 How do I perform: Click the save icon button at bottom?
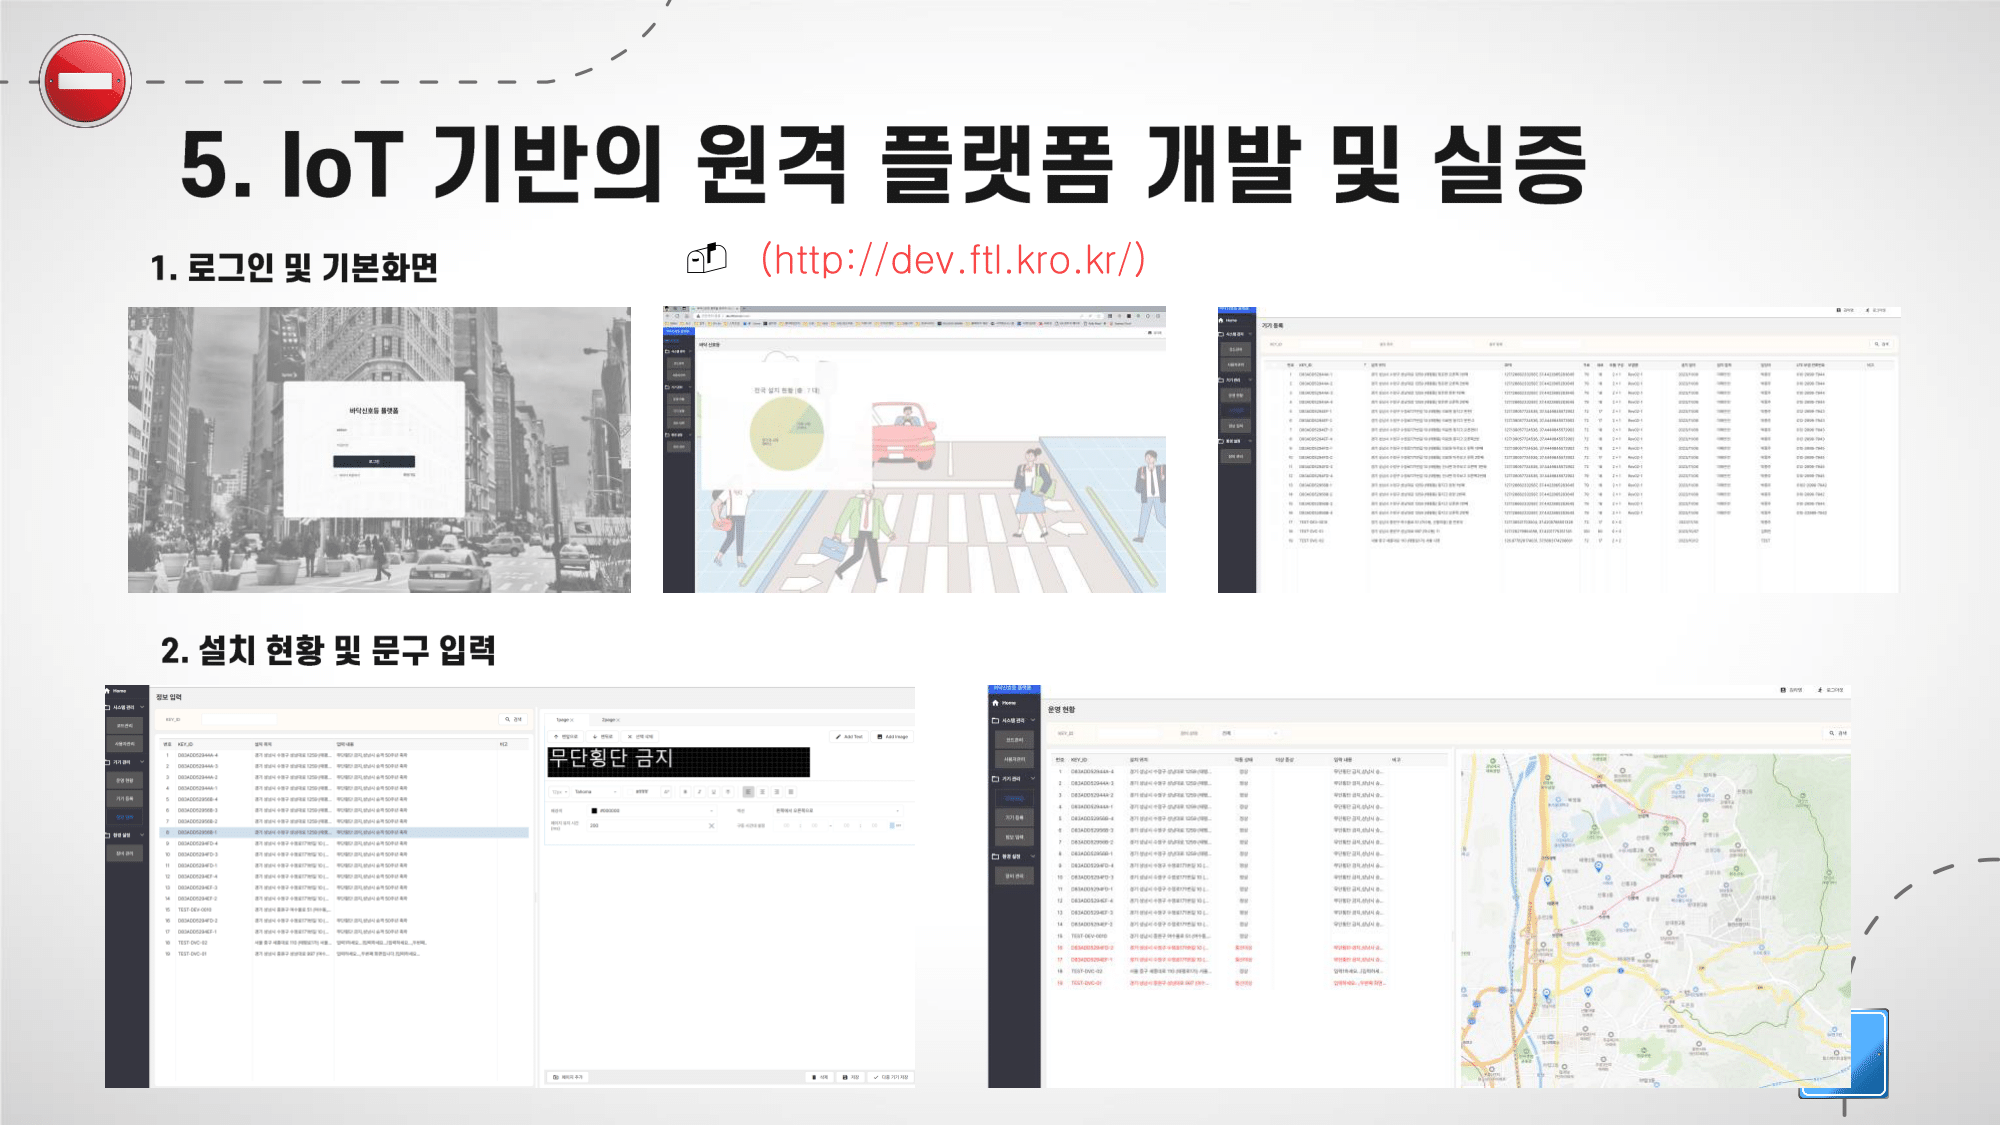[x=850, y=1077]
